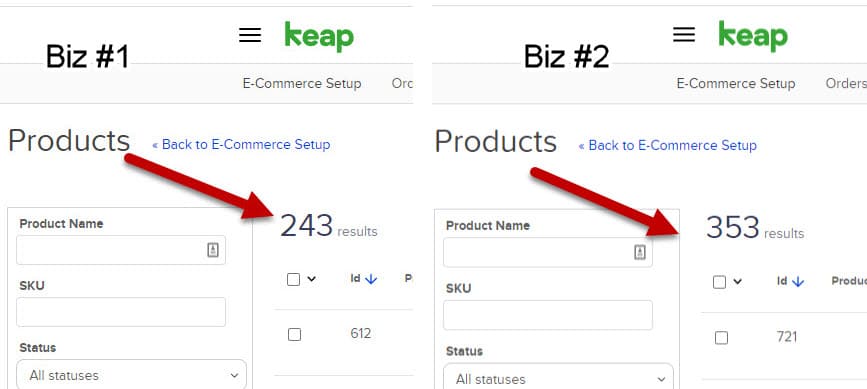Tick the checkbox for product 721
This screenshot has height=389, width=867.
point(721,338)
